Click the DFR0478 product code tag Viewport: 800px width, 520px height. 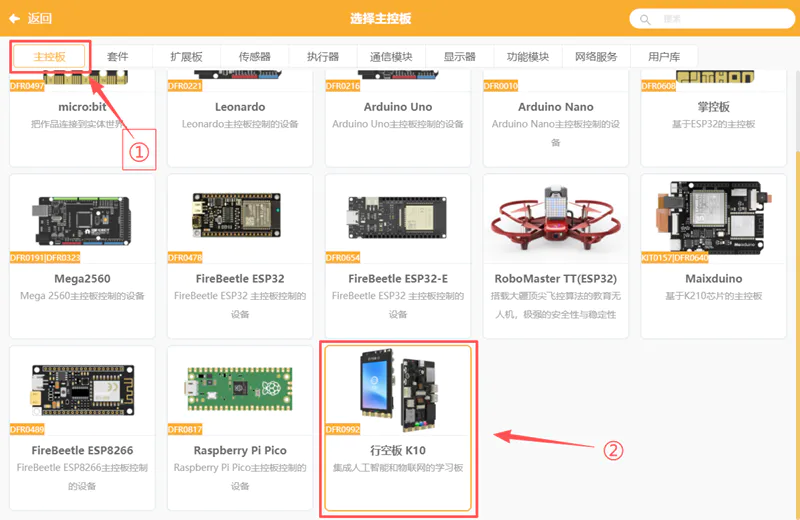tap(185, 258)
